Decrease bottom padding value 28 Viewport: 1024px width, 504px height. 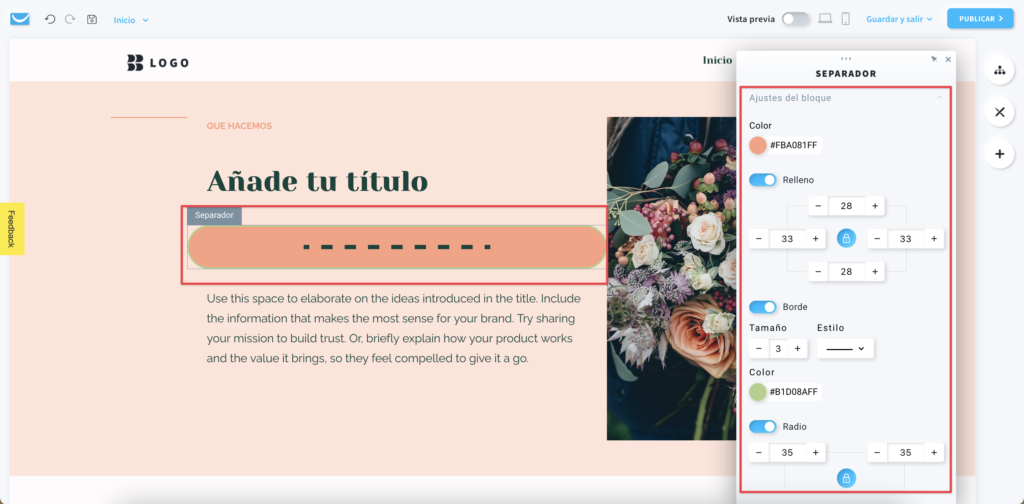818,272
